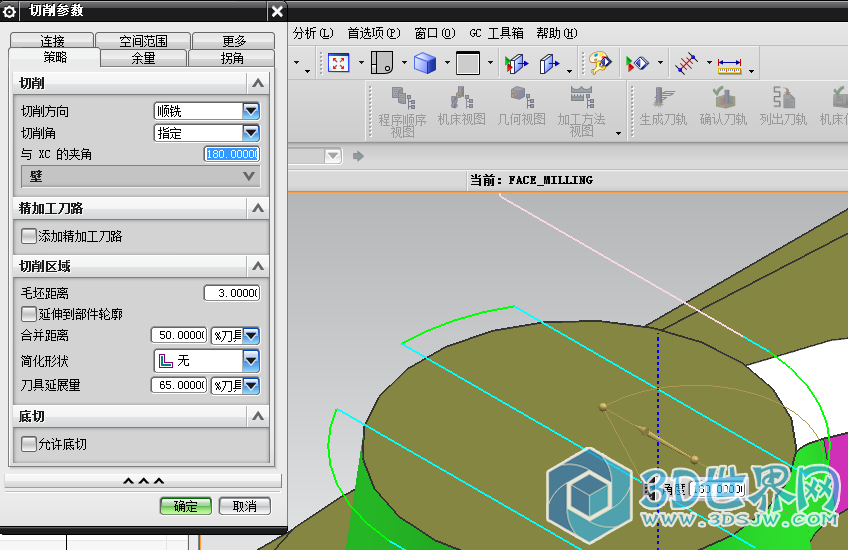Image resolution: width=848 pixels, height=550 pixels.
Task: Click the Fit view icon in toolbar
Action: pos(338,63)
